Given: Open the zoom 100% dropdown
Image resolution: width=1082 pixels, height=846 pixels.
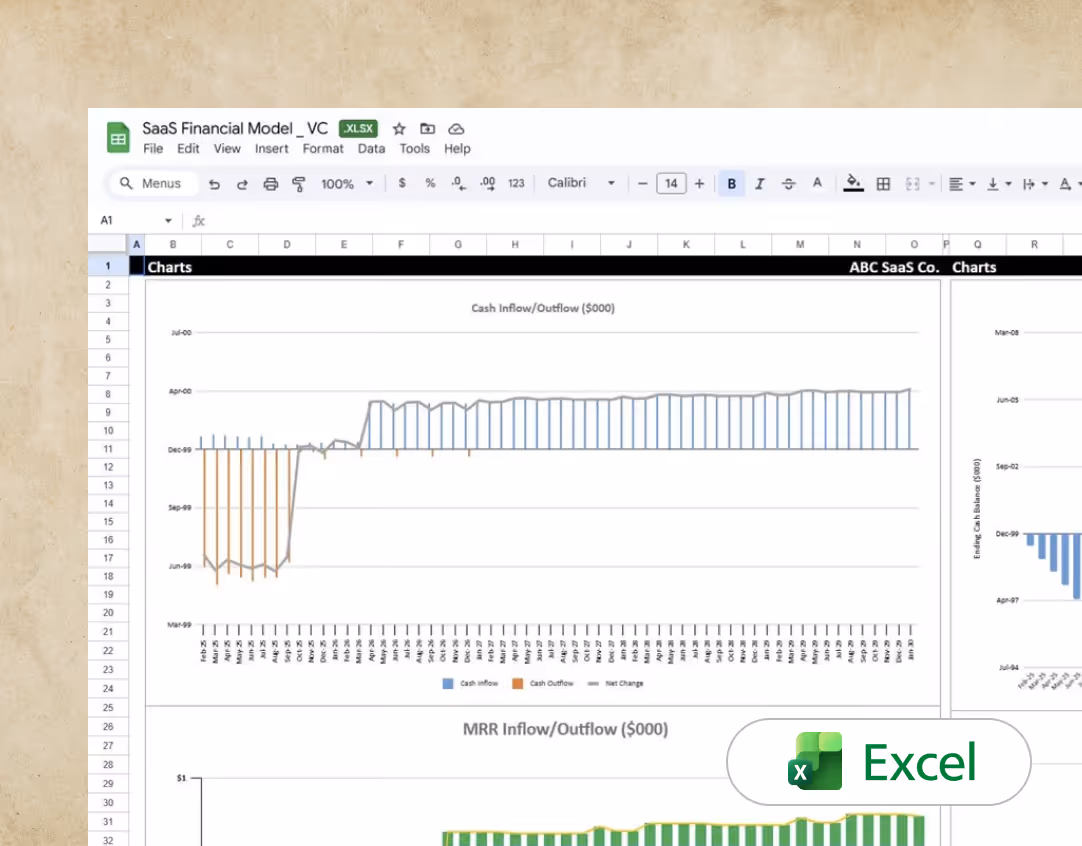Looking at the screenshot, I should coord(347,184).
